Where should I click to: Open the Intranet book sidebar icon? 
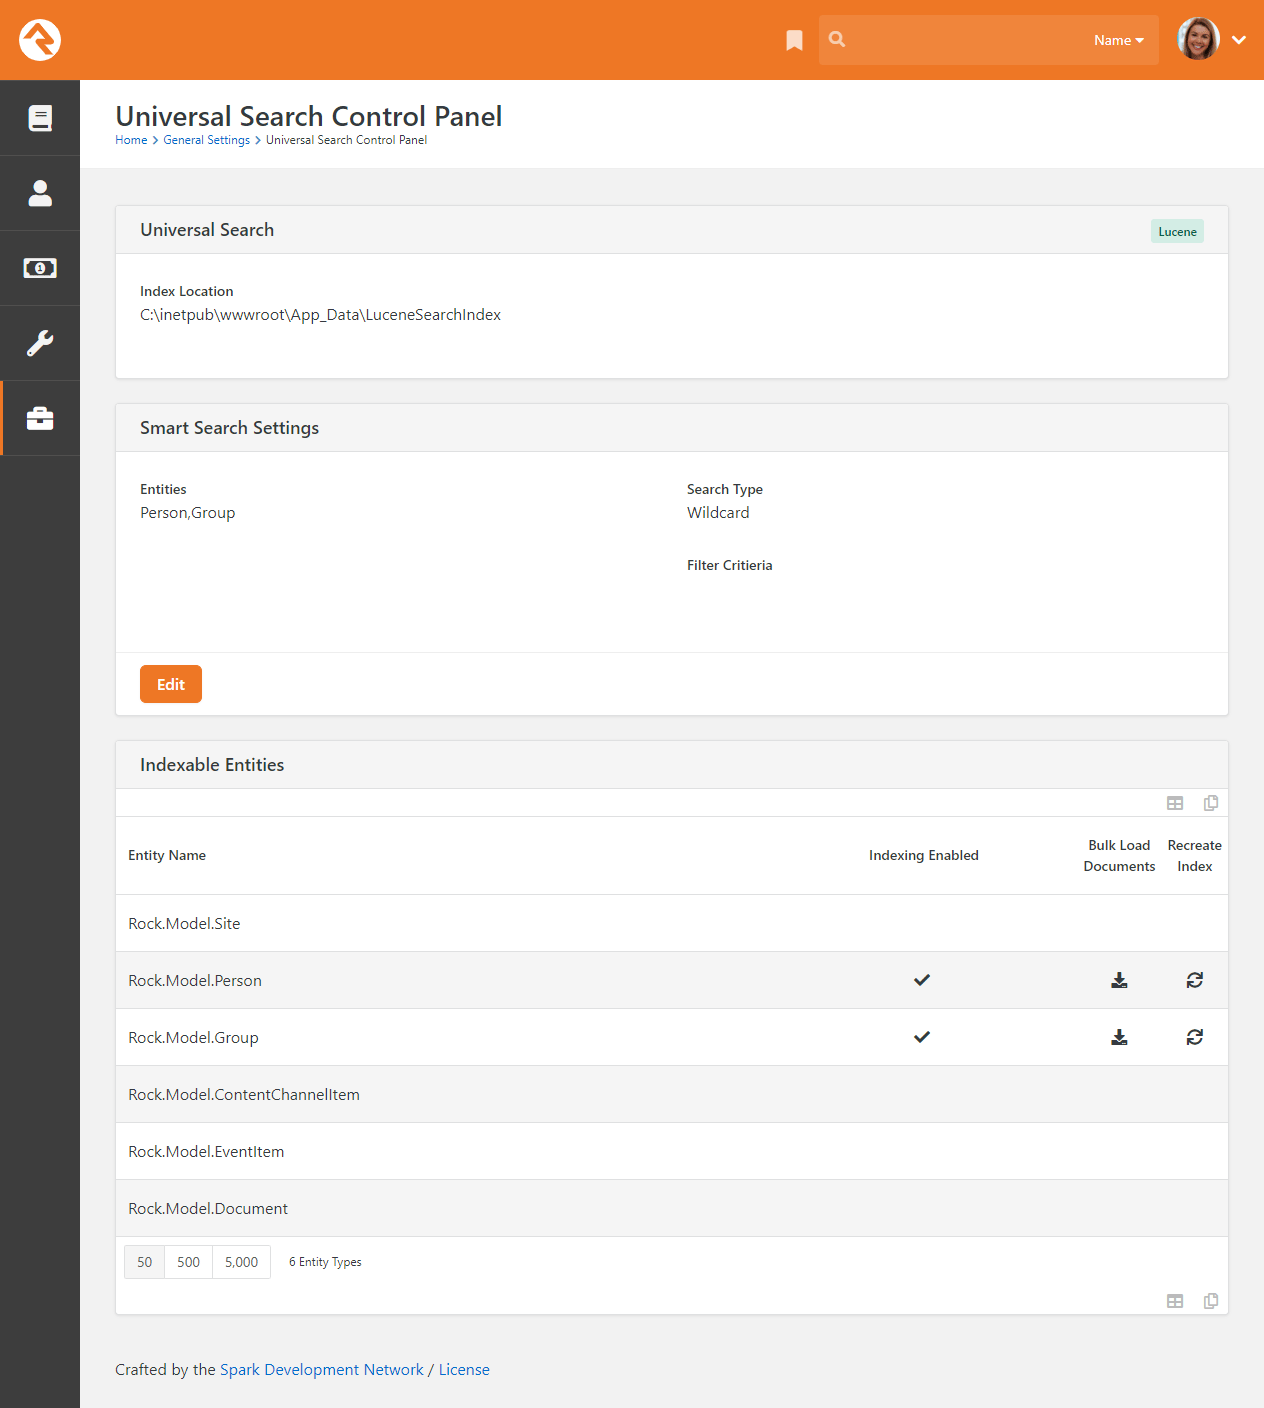(x=40, y=118)
